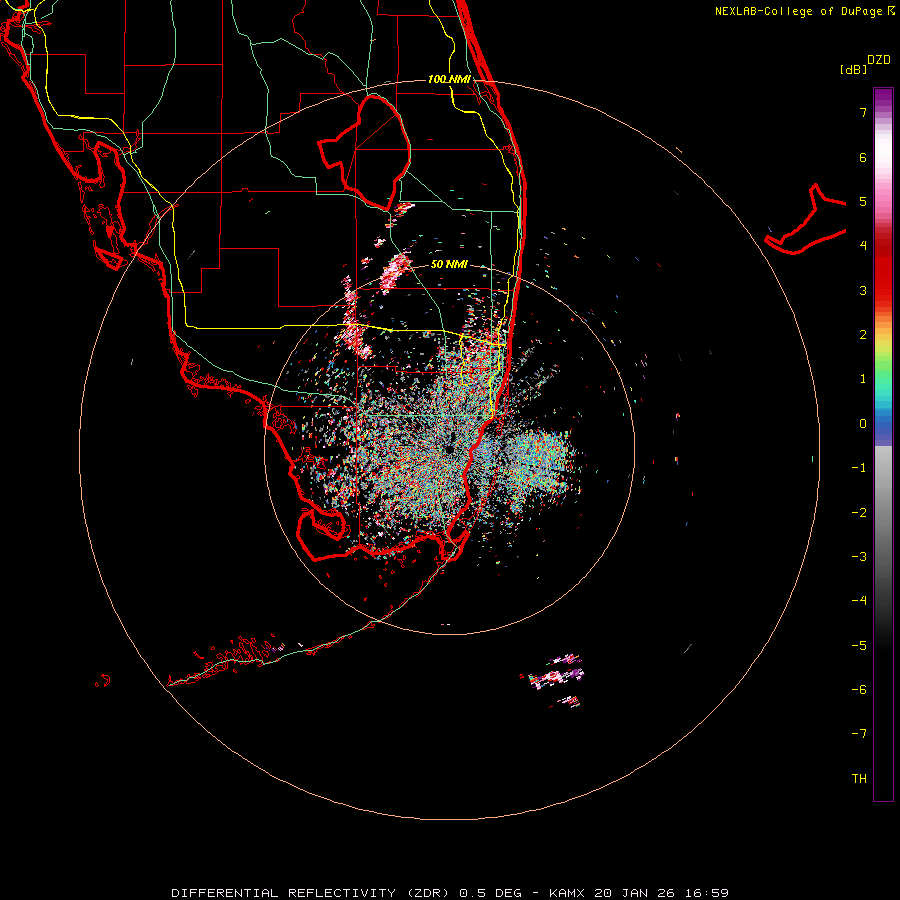Click the NEXLAB-College of DuPage label
900x900 pixels.
click(x=805, y=11)
